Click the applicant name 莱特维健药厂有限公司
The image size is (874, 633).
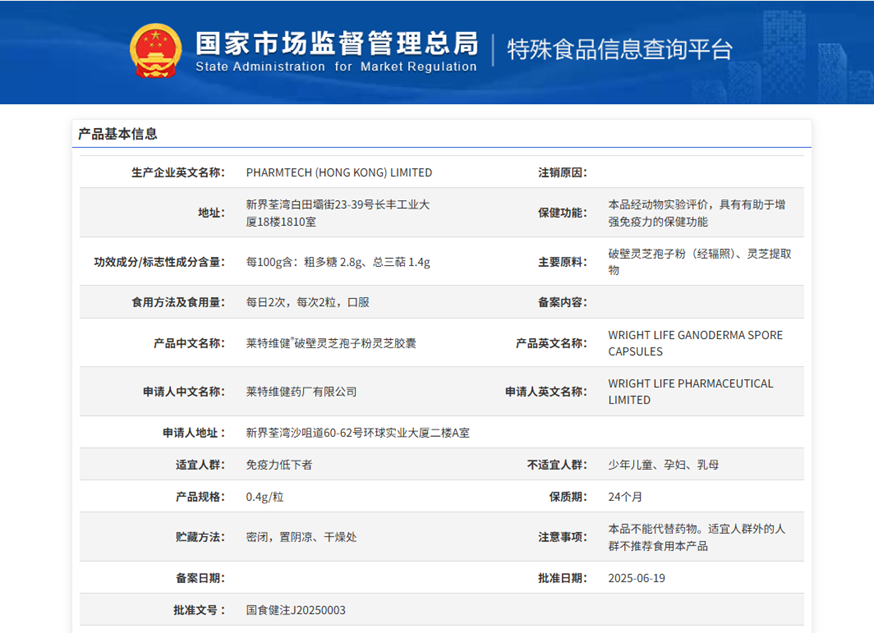(x=301, y=392)
